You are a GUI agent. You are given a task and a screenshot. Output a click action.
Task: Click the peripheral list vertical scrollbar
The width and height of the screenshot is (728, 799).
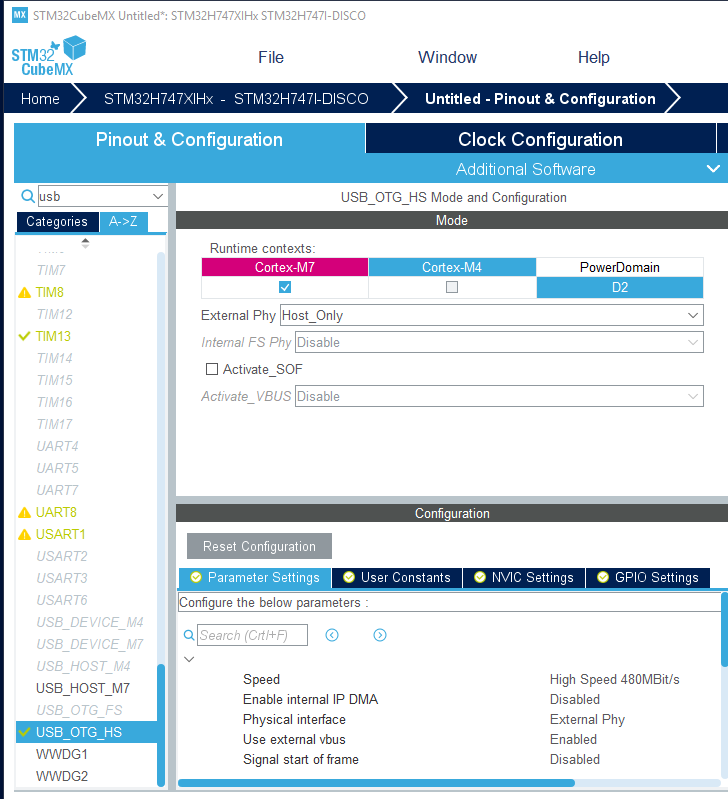click(x=161, y=725)
